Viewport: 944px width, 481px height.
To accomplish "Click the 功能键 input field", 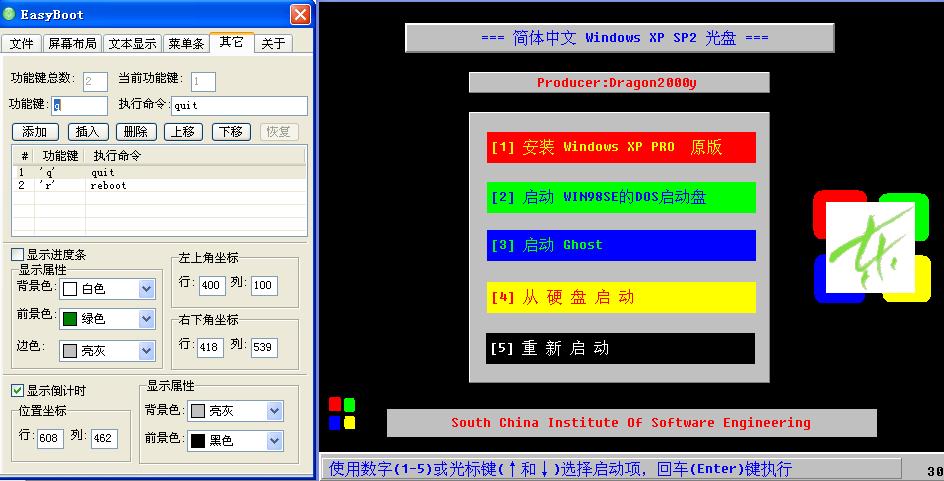I will click(x=79, y=105).
